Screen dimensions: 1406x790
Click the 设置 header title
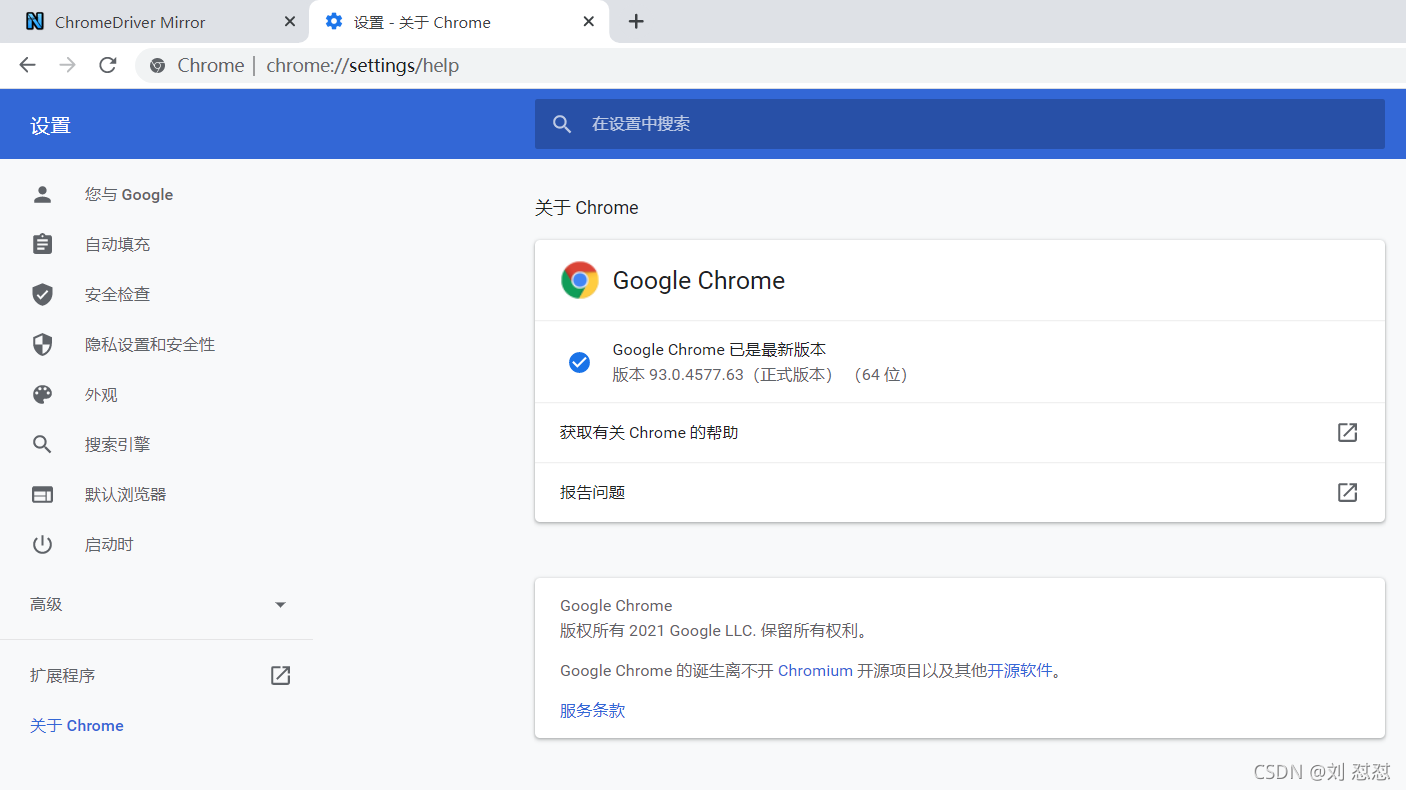[50, 126]
